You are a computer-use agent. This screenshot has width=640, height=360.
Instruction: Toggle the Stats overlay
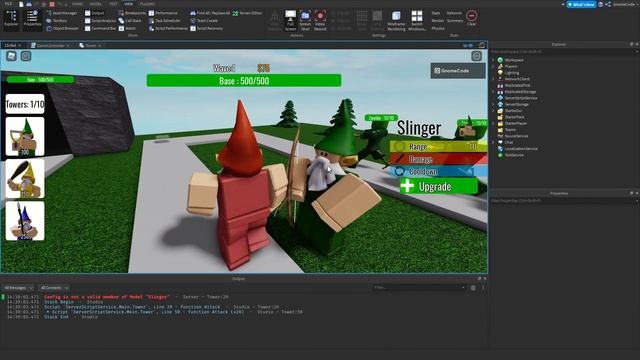[436, 13]
